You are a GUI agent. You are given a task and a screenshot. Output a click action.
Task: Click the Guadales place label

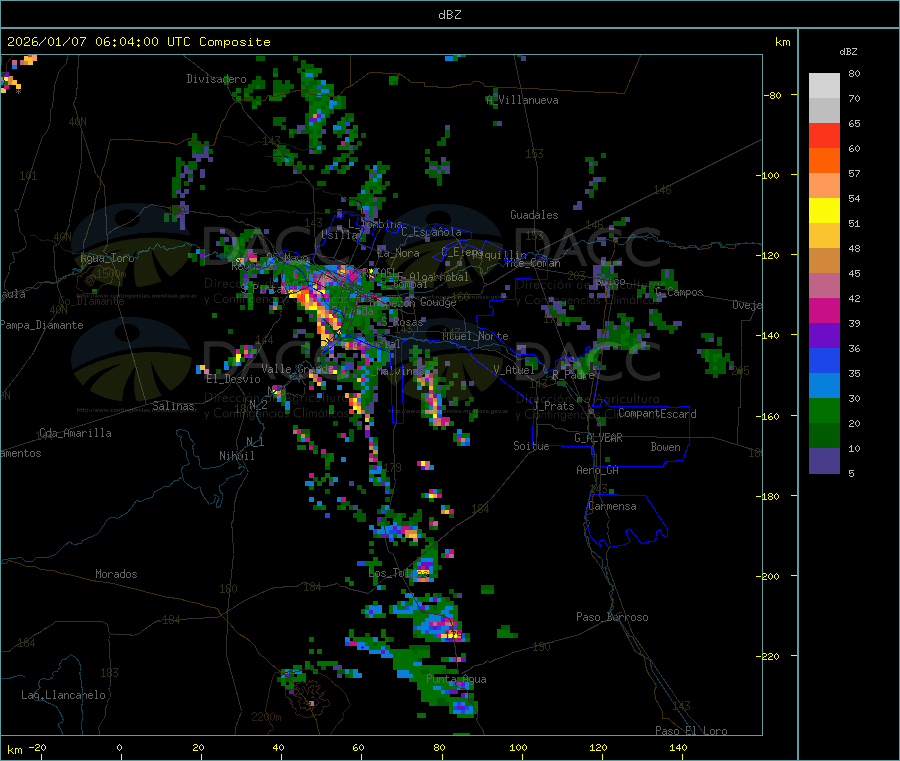coord(534,215)
